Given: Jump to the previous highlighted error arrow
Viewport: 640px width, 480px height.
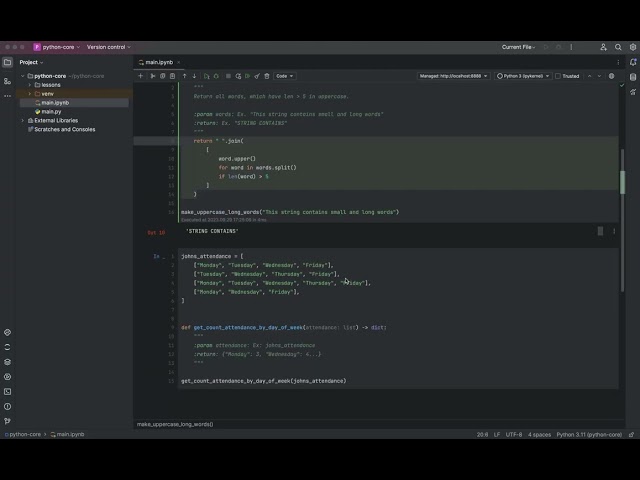Looking at the screenshot, I should click(x=589, y=76).
